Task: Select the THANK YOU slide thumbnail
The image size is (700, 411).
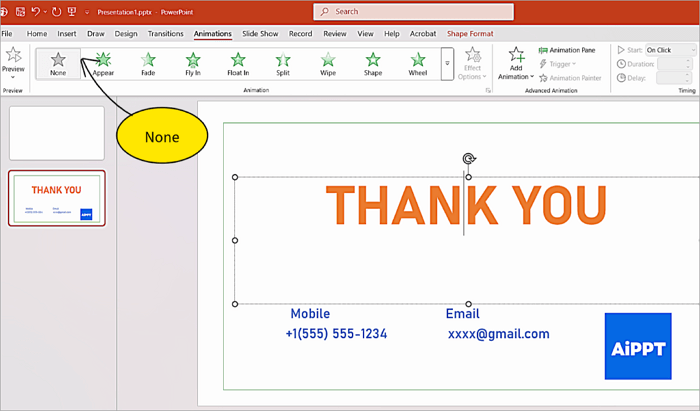Action: coord(57,197)
